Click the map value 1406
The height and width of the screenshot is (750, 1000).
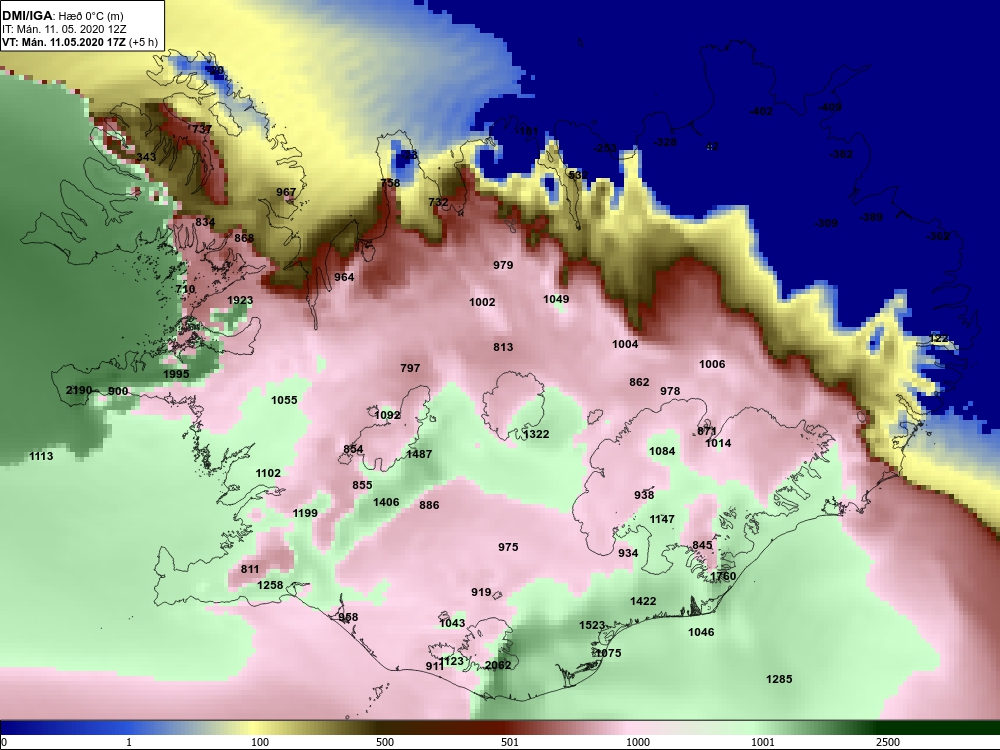[386, 502]
